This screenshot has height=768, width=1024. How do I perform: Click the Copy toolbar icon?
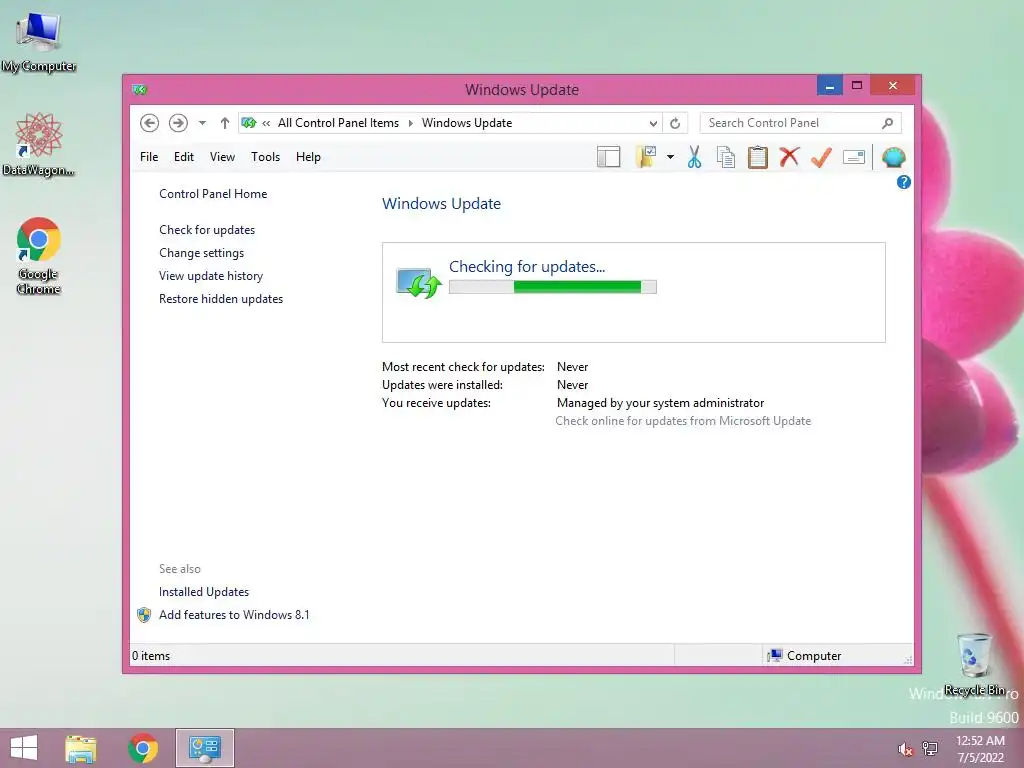[x=726, y=157]
